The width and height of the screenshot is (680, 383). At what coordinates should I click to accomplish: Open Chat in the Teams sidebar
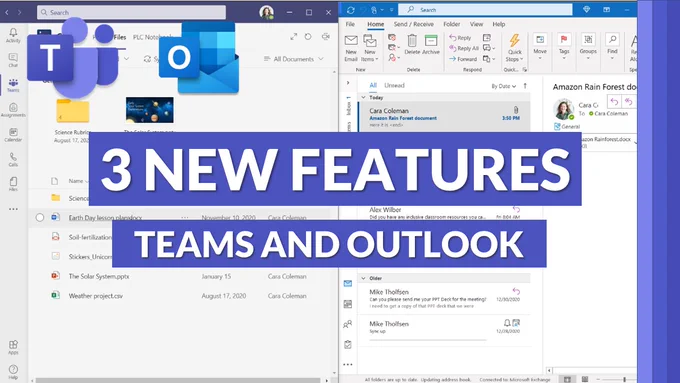tap(13, 60)
